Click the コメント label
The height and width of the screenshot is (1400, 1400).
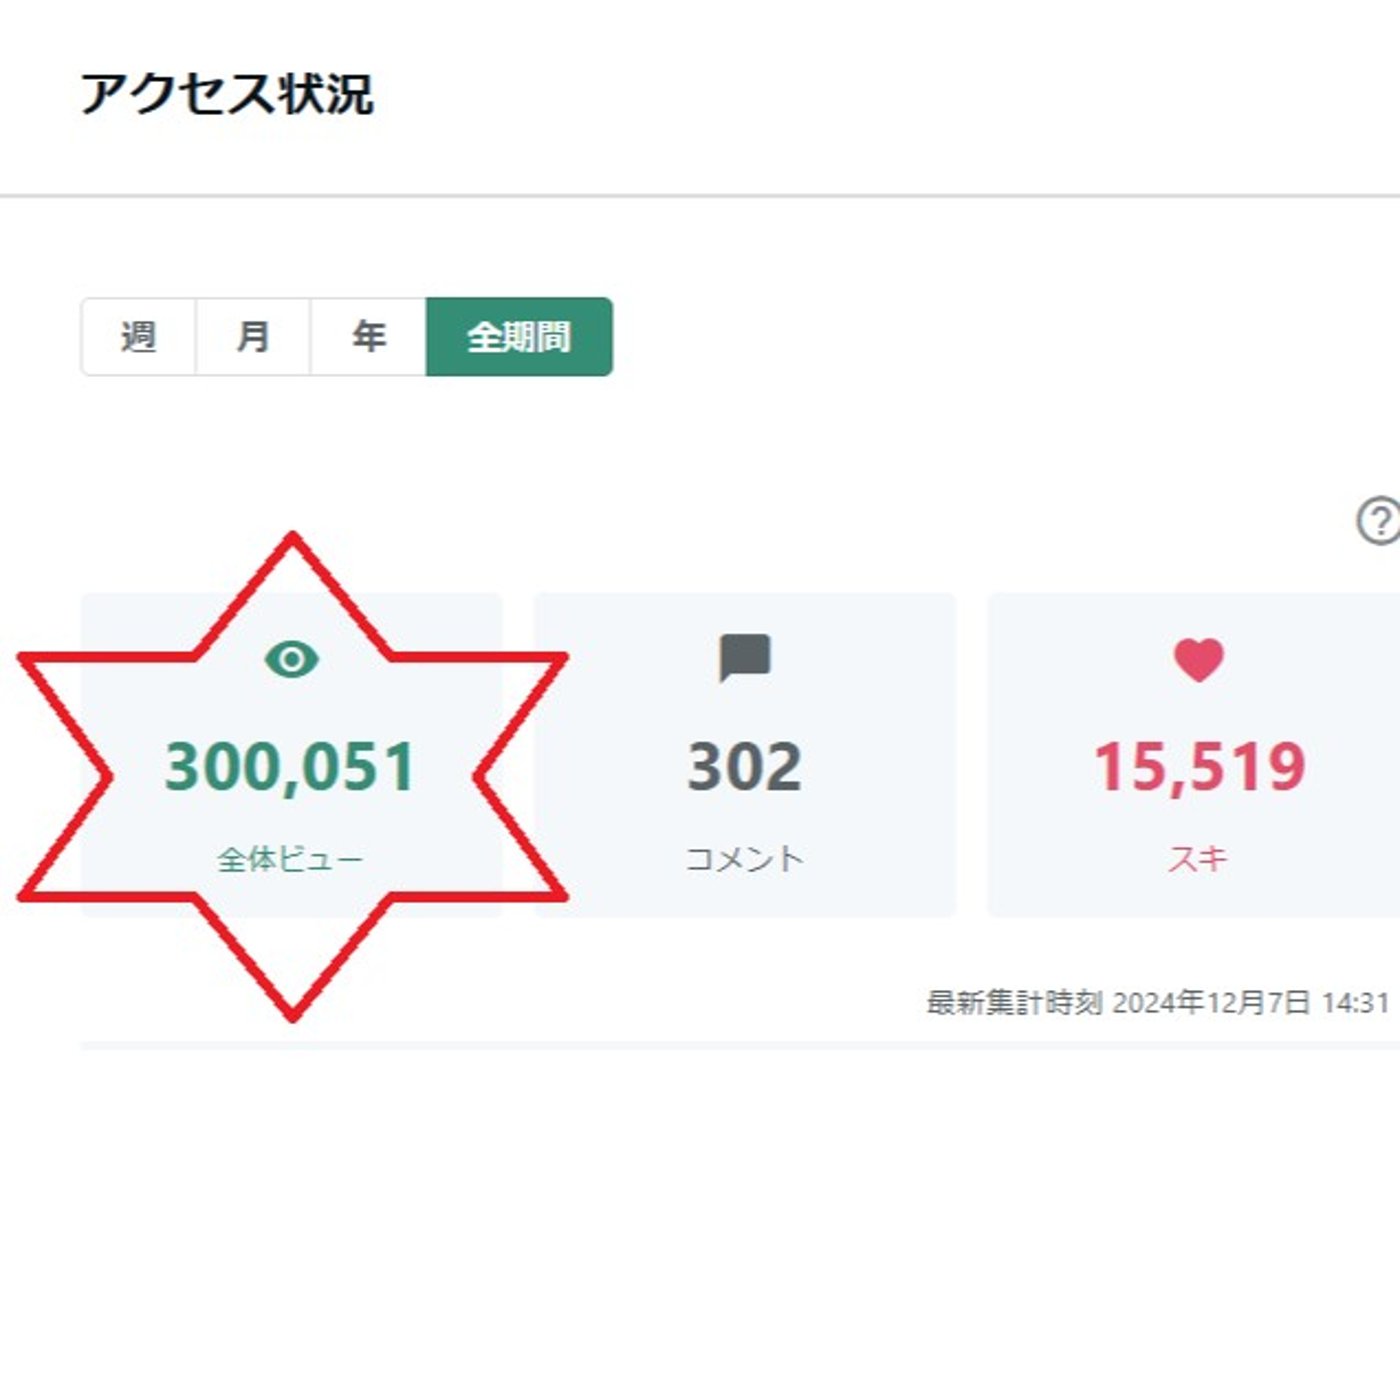coord(745,859)
